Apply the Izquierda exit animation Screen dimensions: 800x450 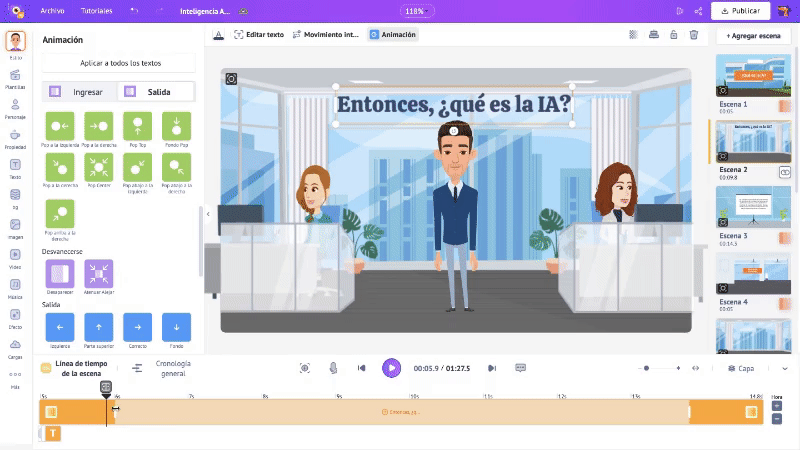click(x=60, y=326)
